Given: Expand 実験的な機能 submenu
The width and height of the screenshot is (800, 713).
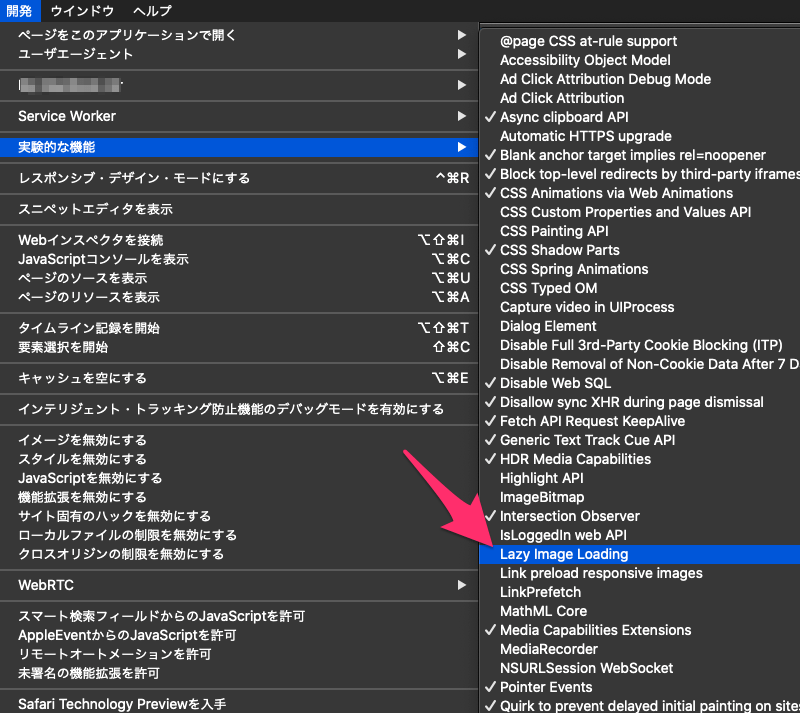Looking at the screenshot, I should pyautogui.click(x=239, y=147).
